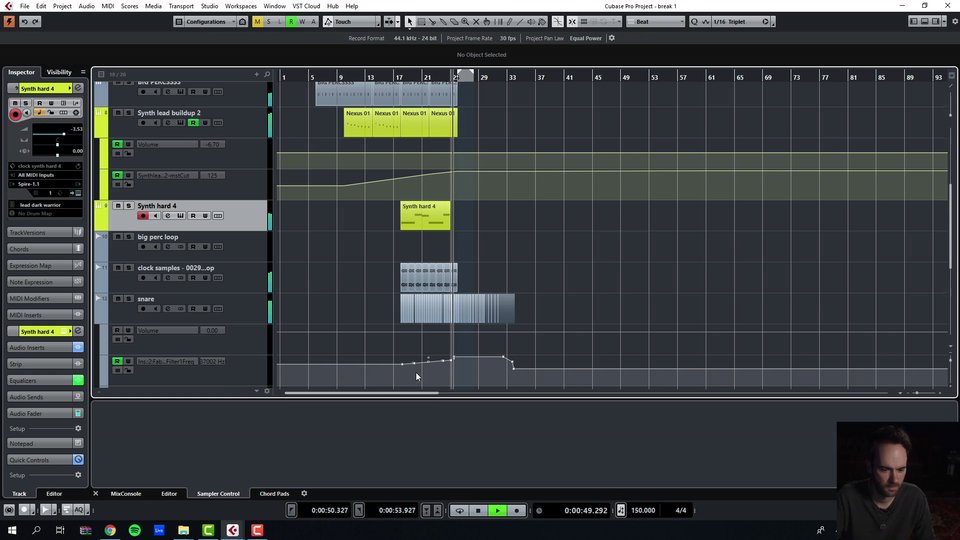Close lower zone with X button
This screenshot has width=960, height=540.
(x=96, y=493)
